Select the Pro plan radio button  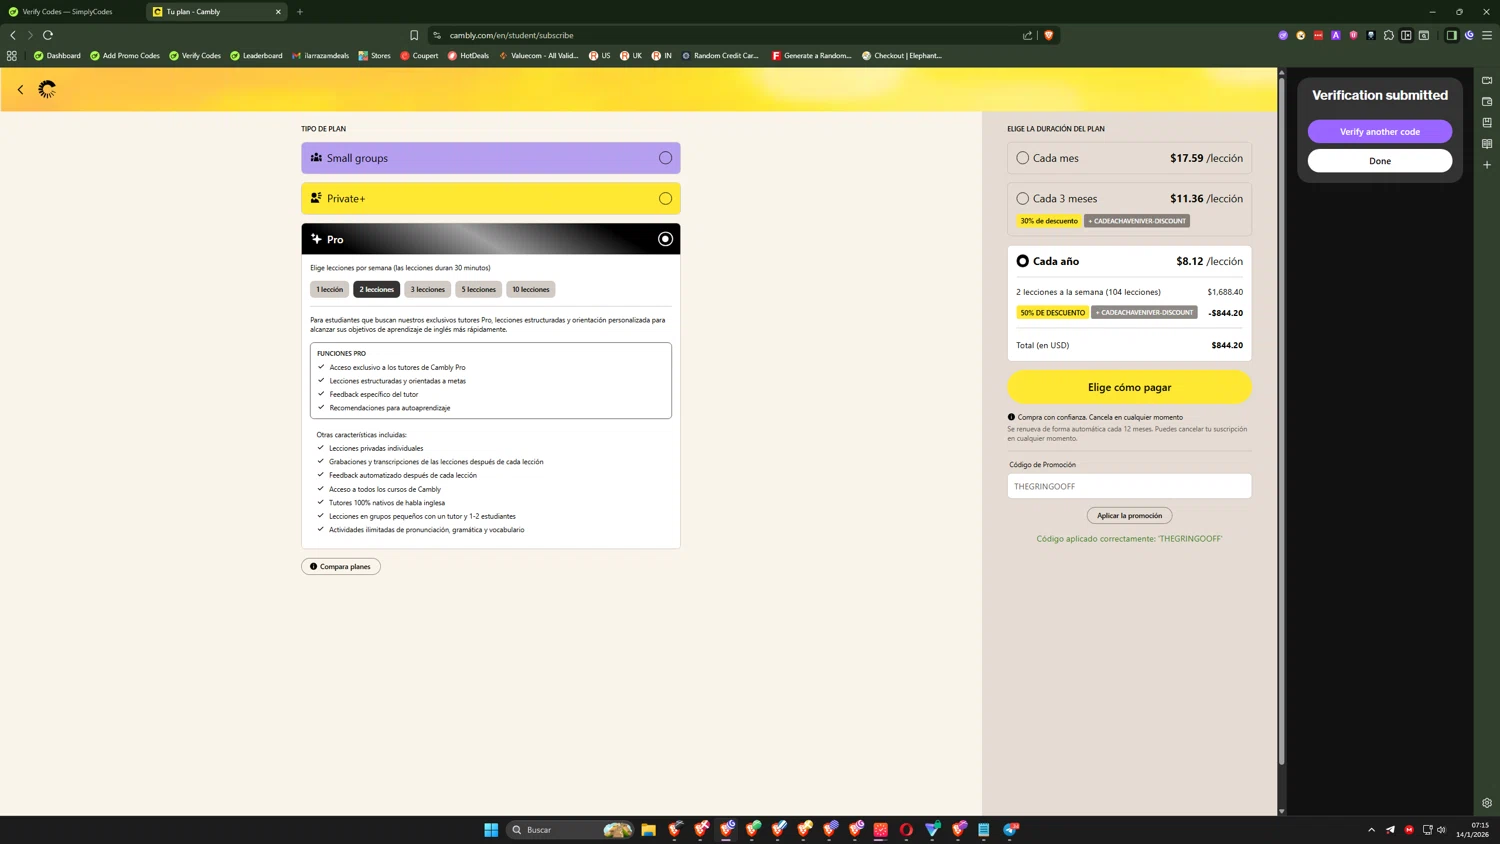coord(665,239)
